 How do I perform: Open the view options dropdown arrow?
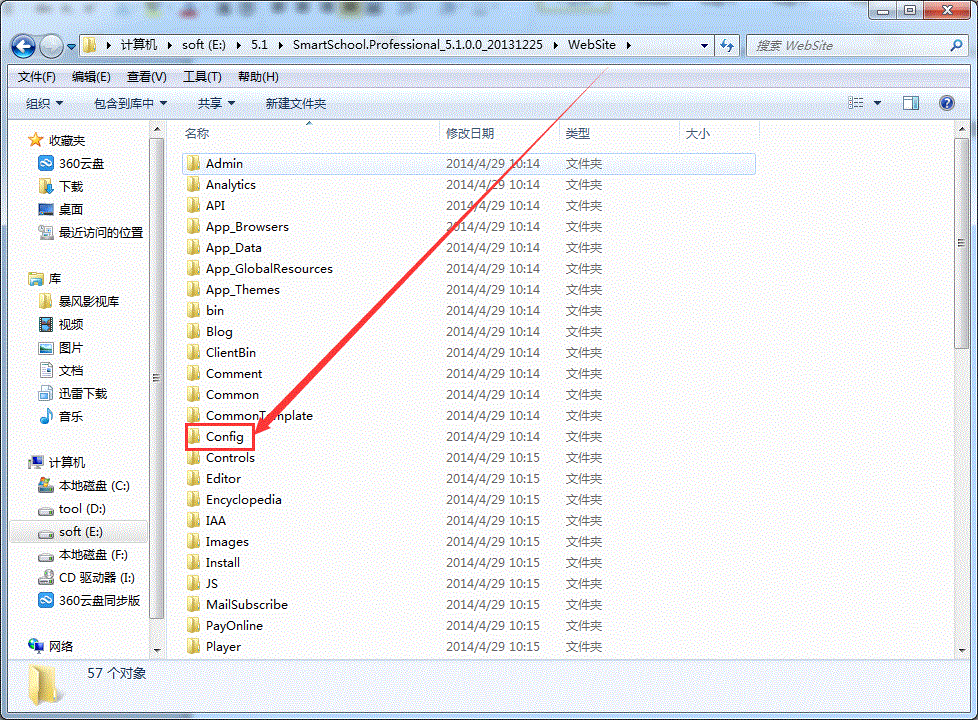877,103
